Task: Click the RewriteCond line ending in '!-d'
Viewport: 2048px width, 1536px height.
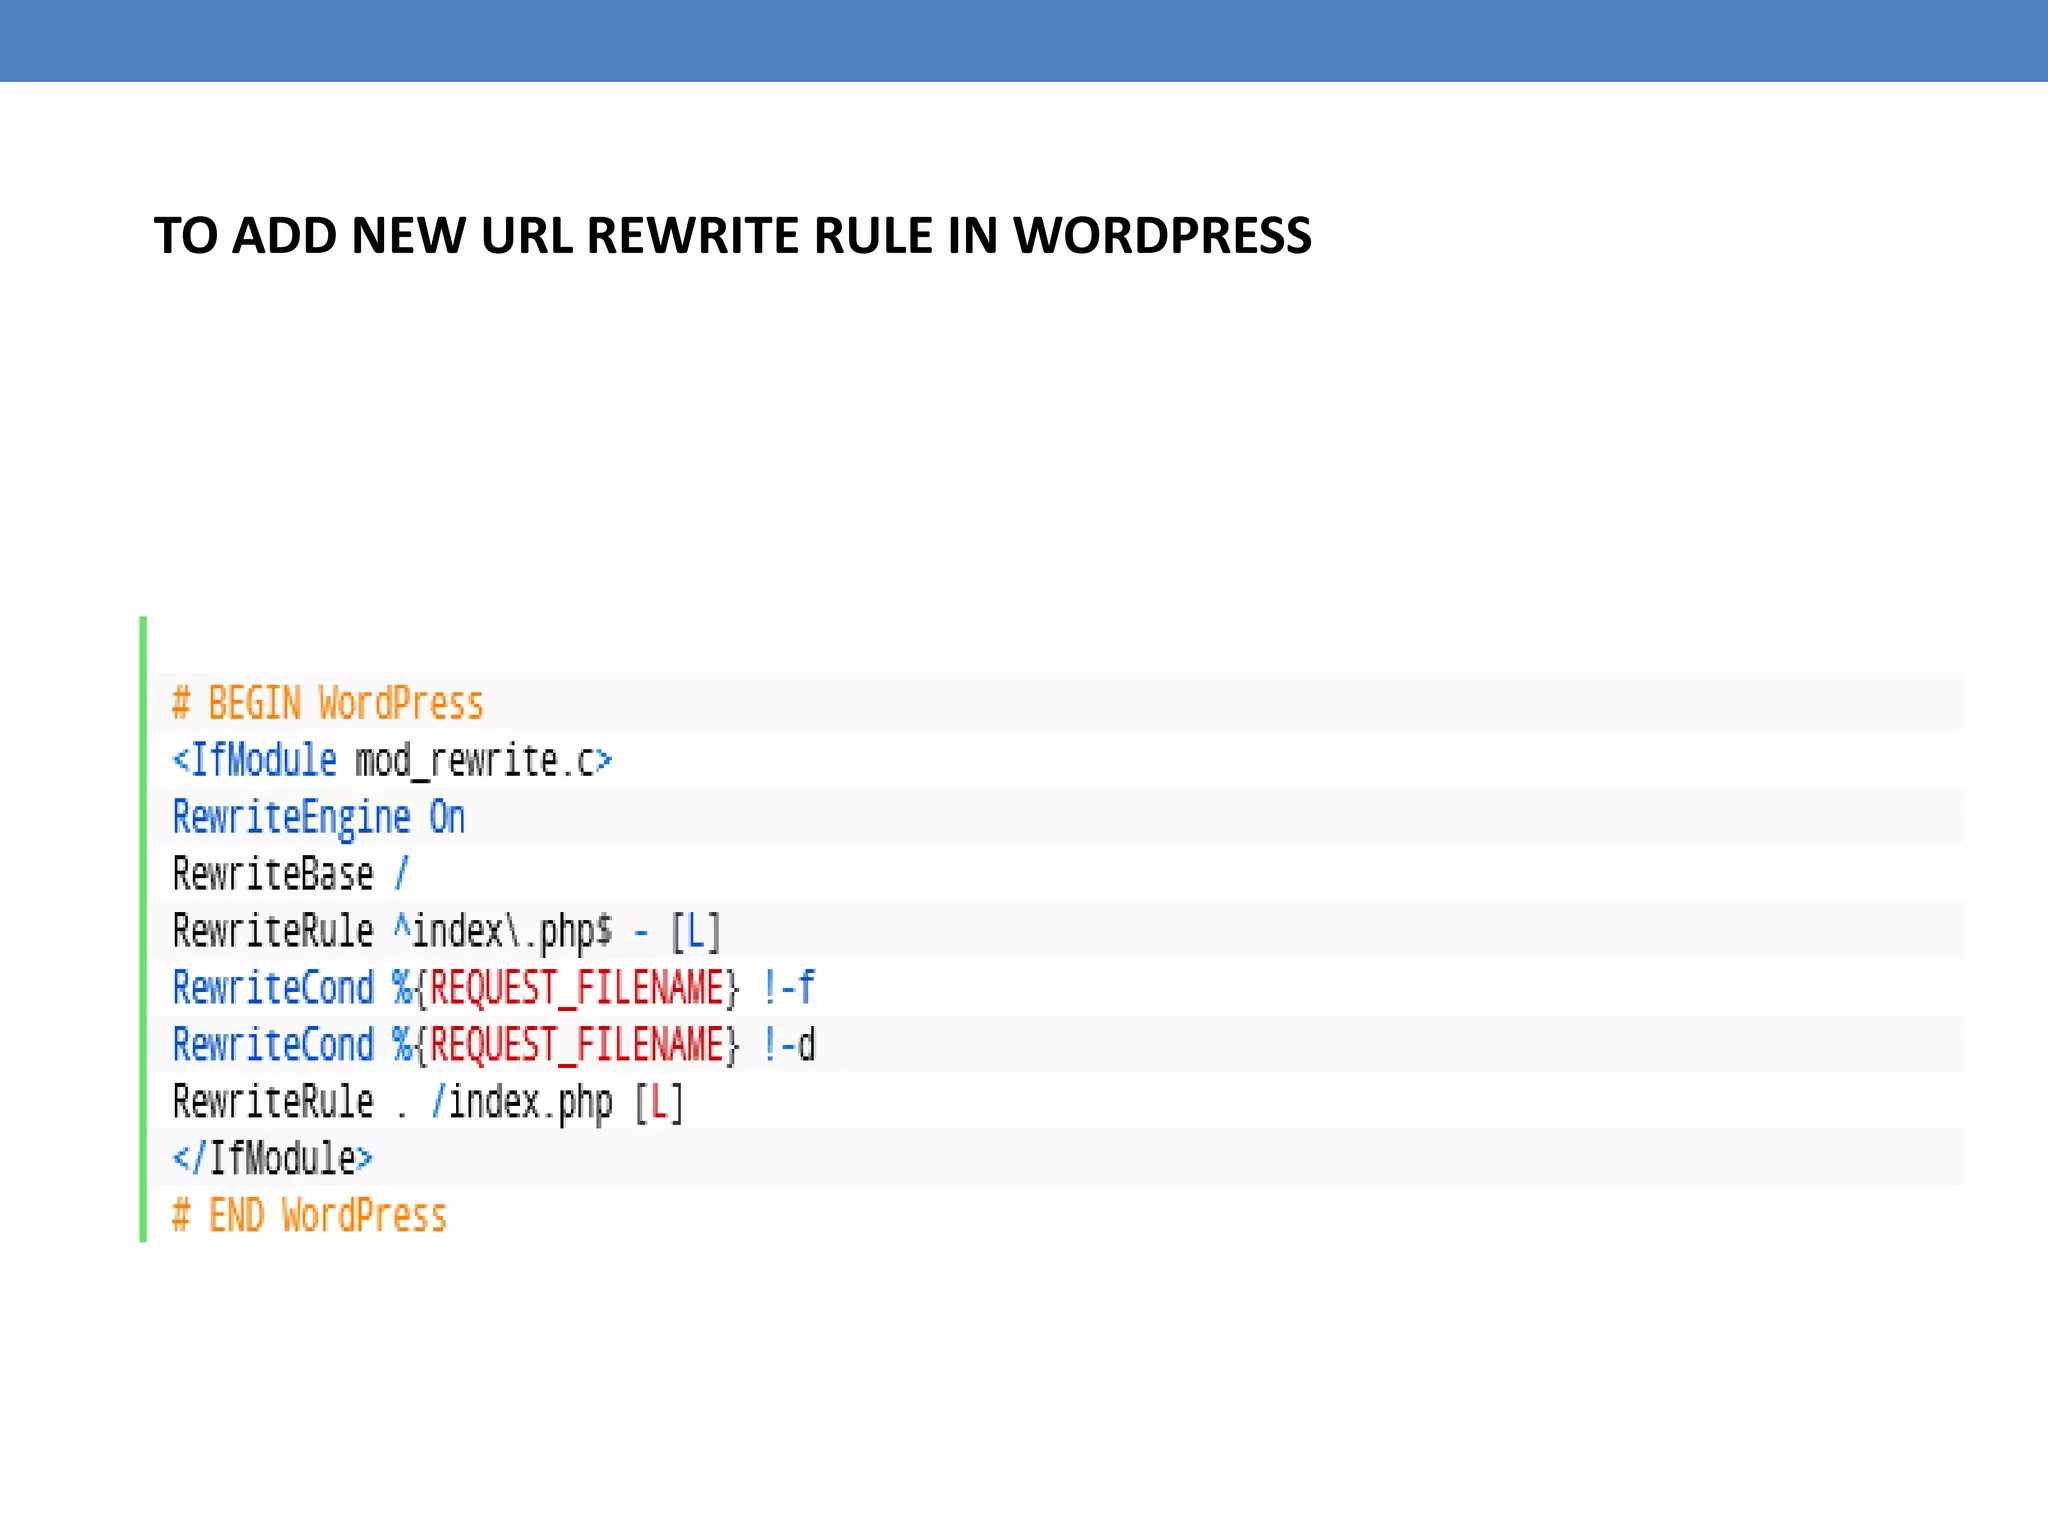Action: tap(494, 1045)
